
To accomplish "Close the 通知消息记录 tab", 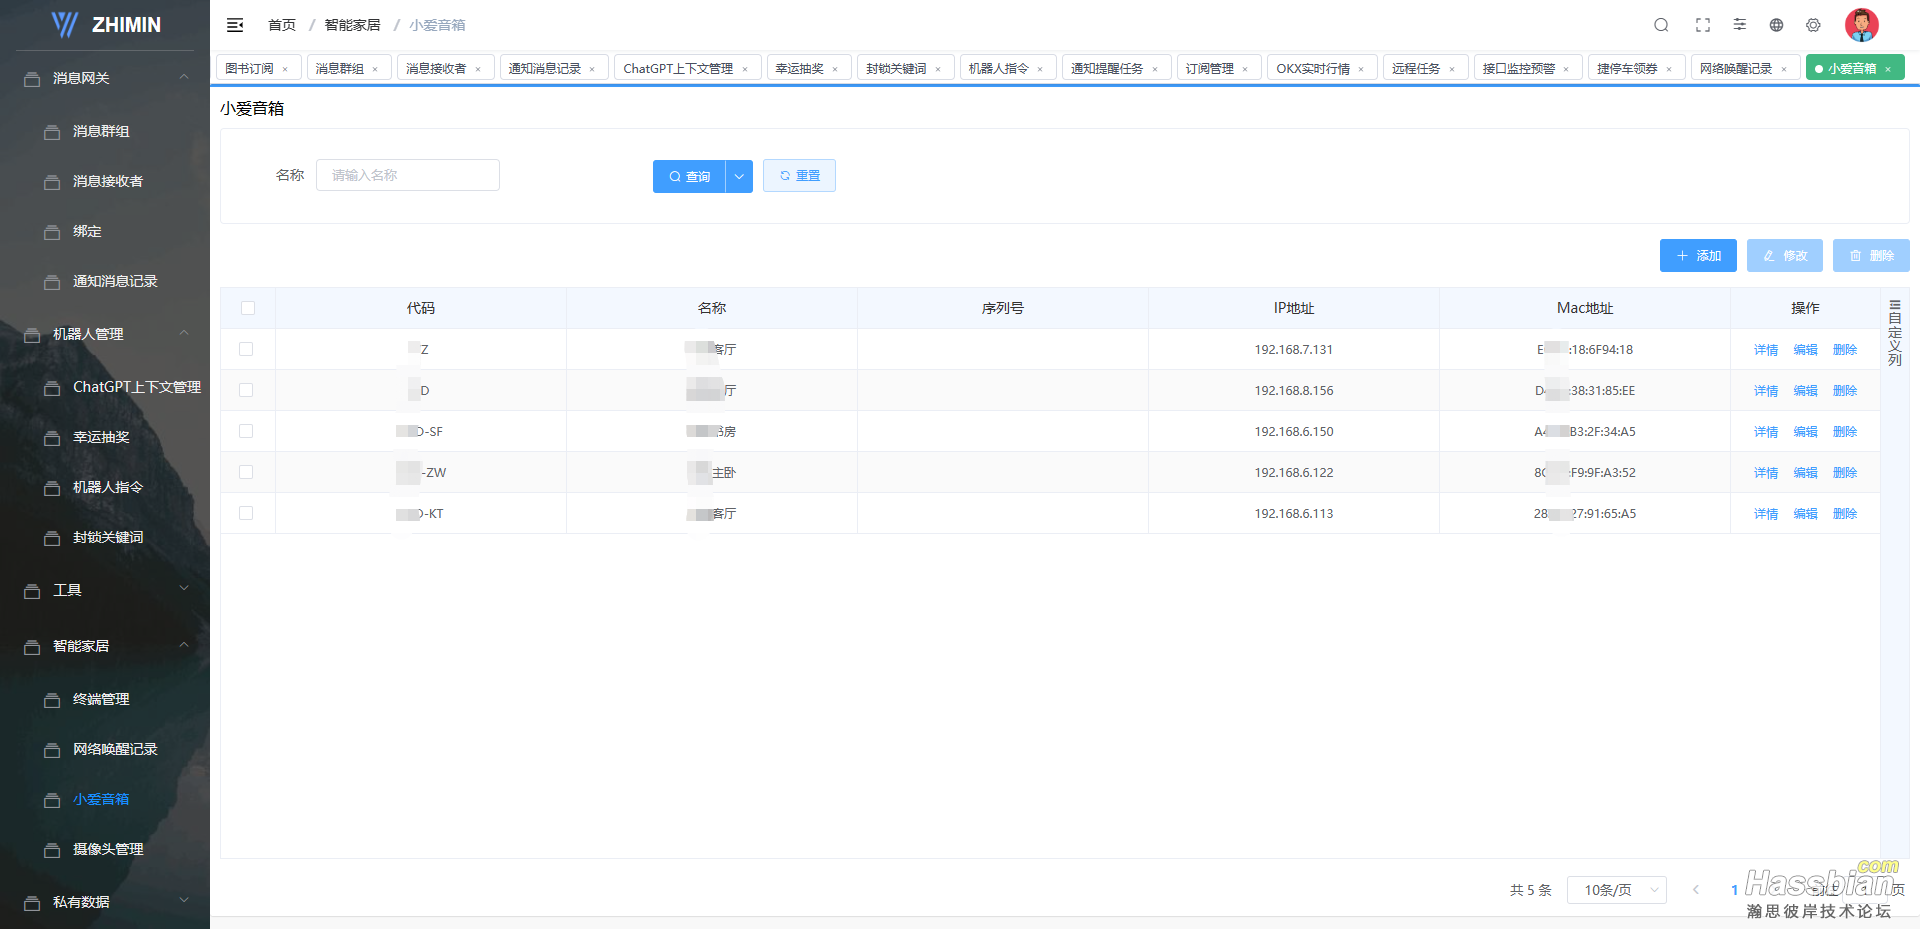I will (x=592, y=69).
